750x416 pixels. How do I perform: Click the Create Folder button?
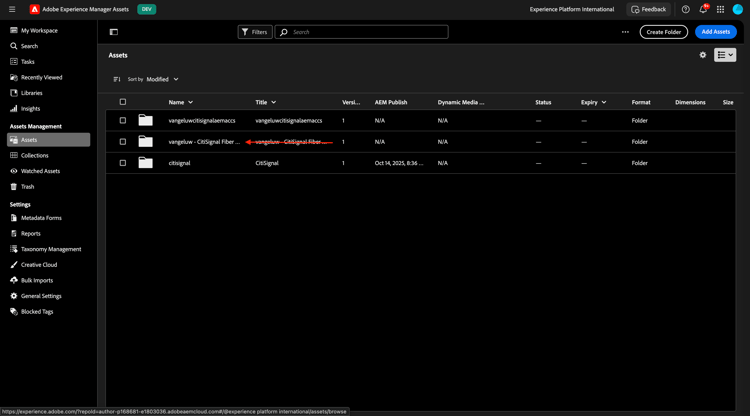(x=663, y=32)
